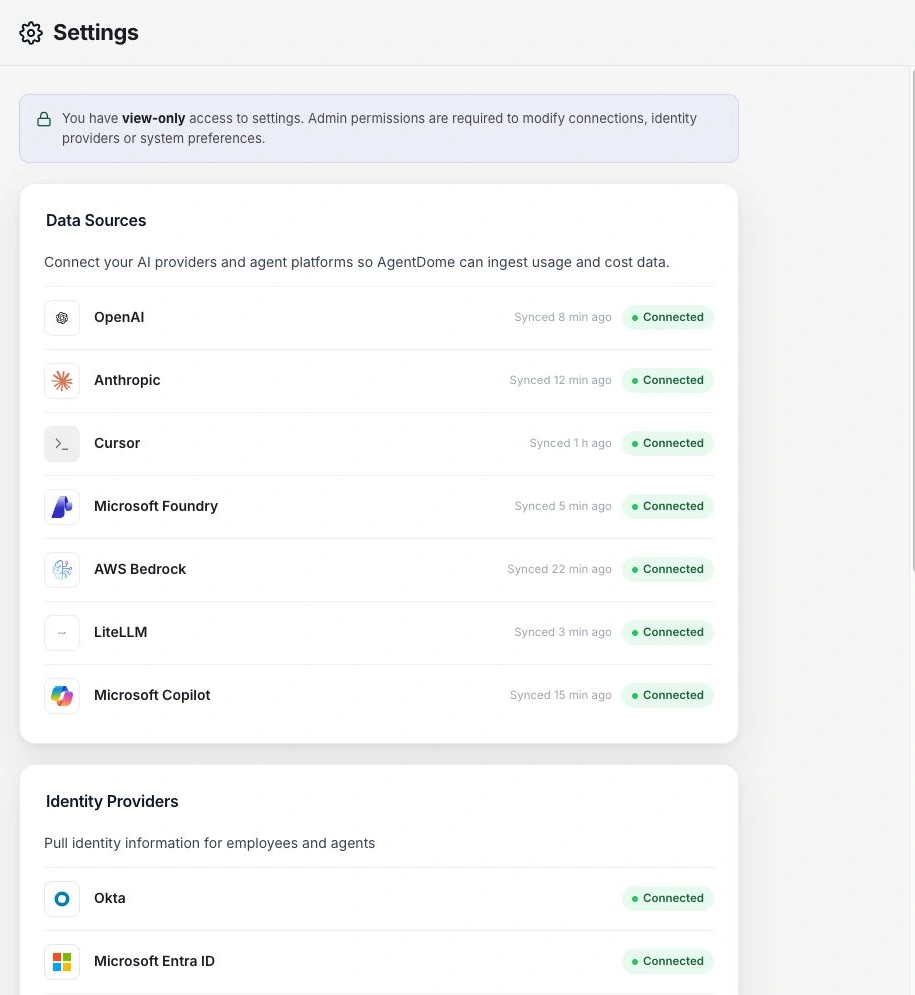
Task: Click the Settings gear icon
Action: point(30,33)
